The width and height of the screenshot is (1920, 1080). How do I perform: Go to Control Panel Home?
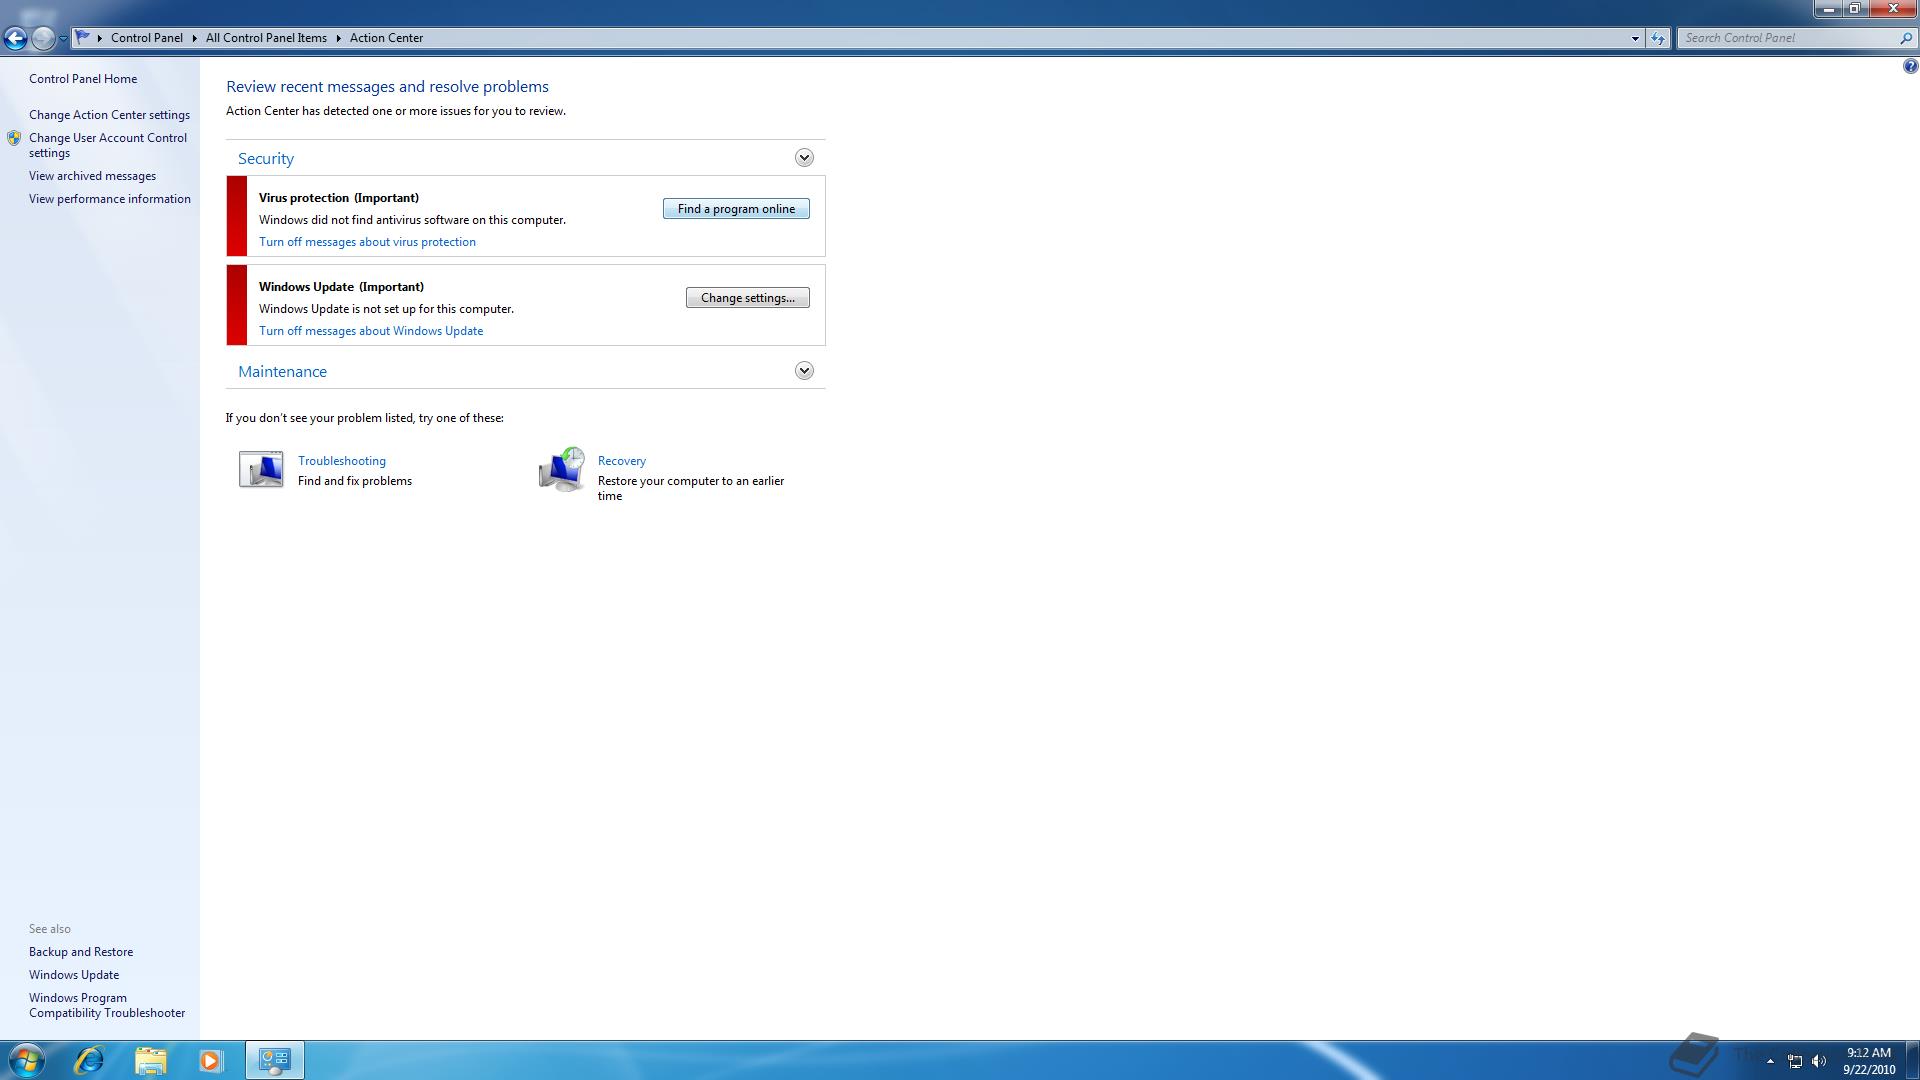[x=83, y=79]
